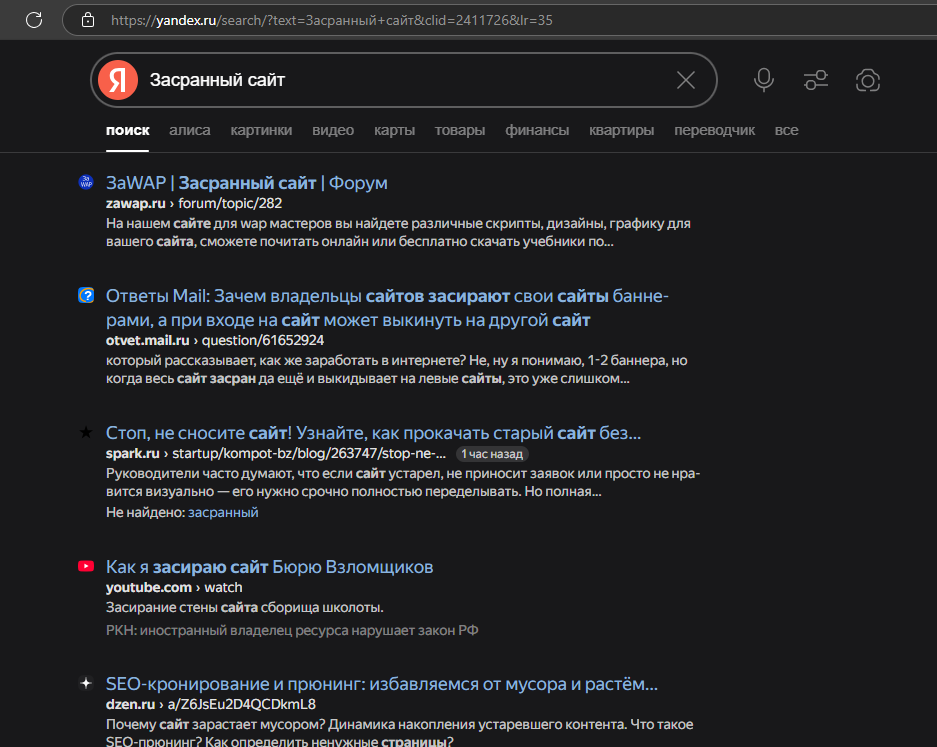Viewport: 937px width, 747px height.
Task: Expand all services with the все tab
Action: pos(786,130)
